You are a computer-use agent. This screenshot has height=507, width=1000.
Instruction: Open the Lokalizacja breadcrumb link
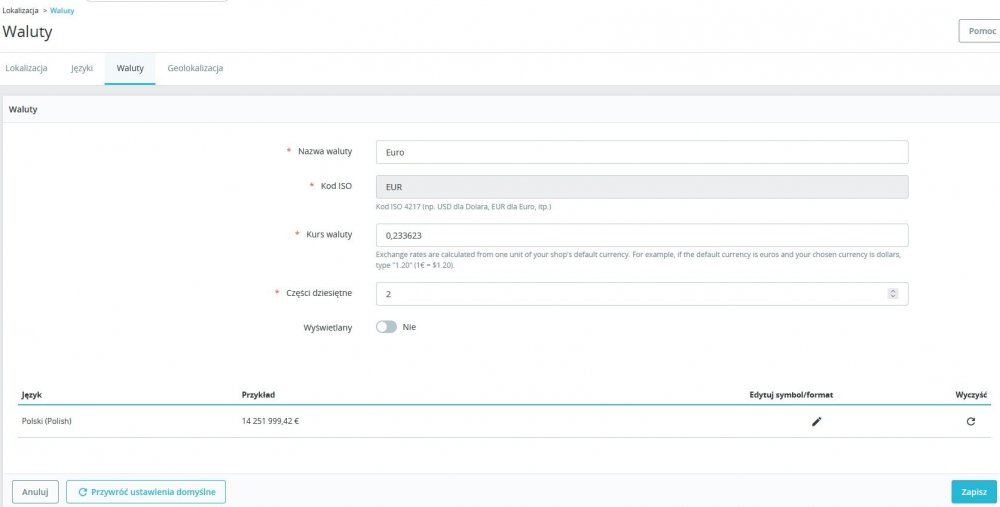coord(20,10)
